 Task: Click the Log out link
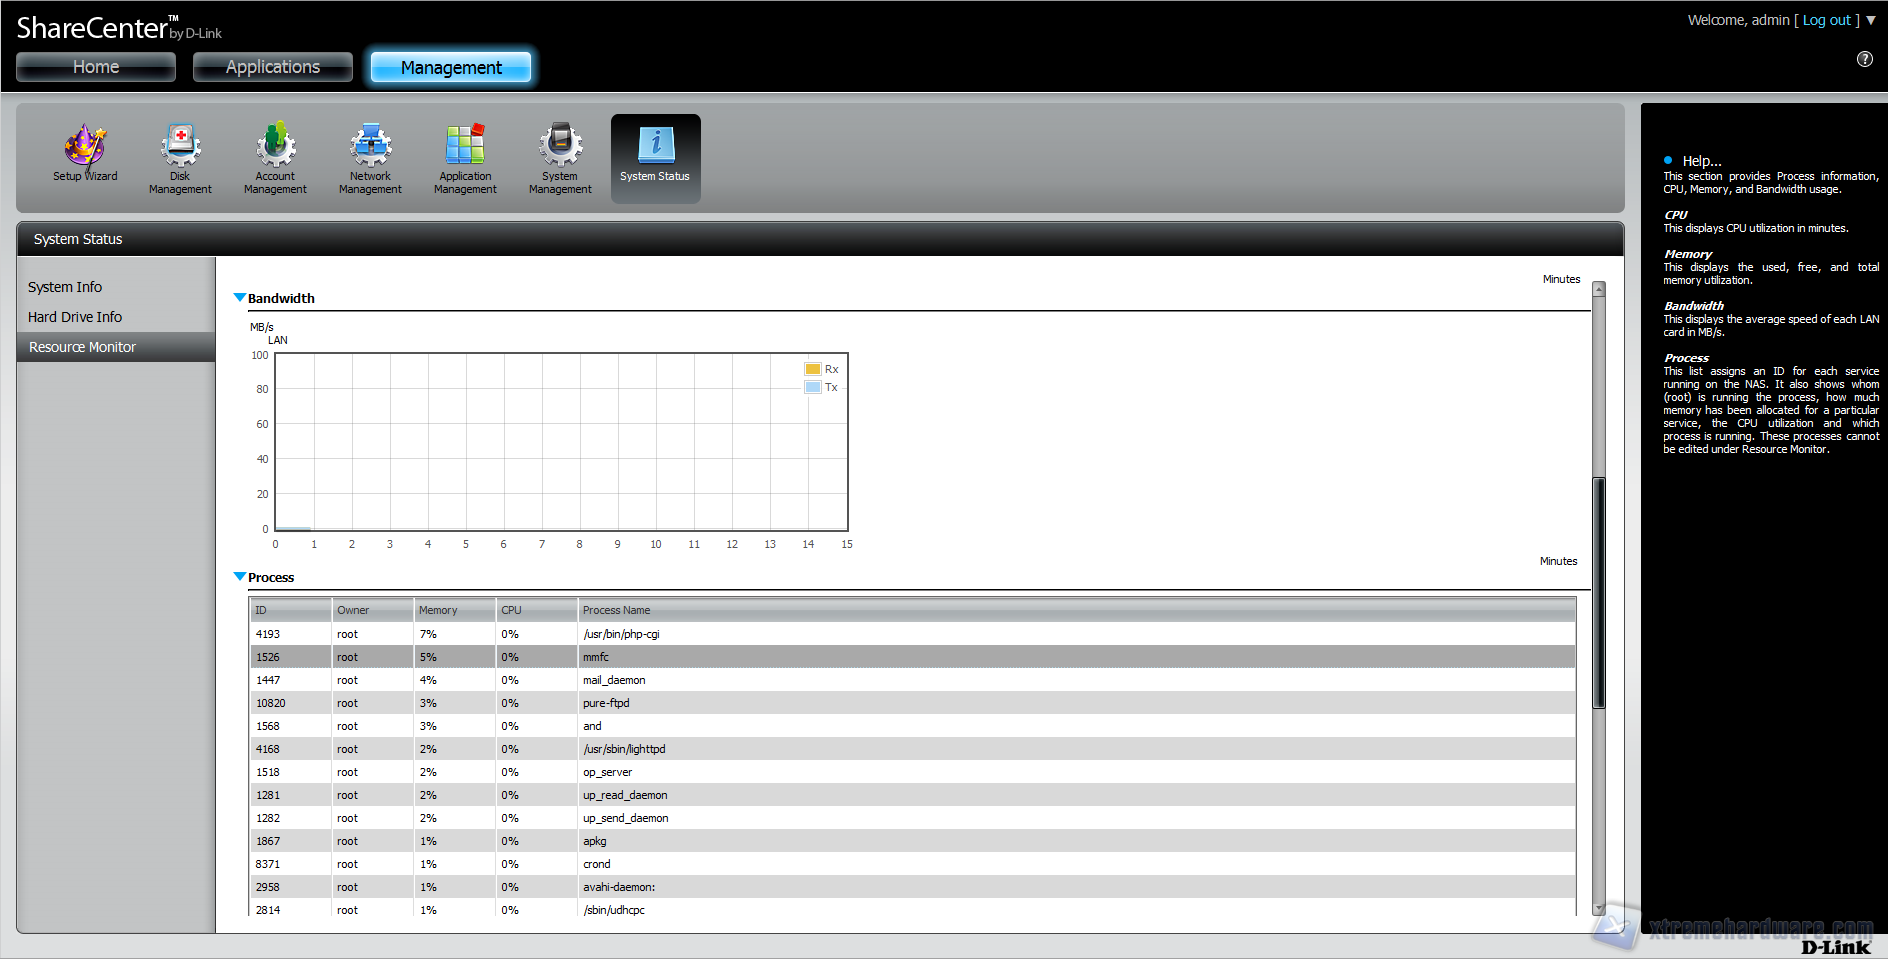(x=1826, y=20)
